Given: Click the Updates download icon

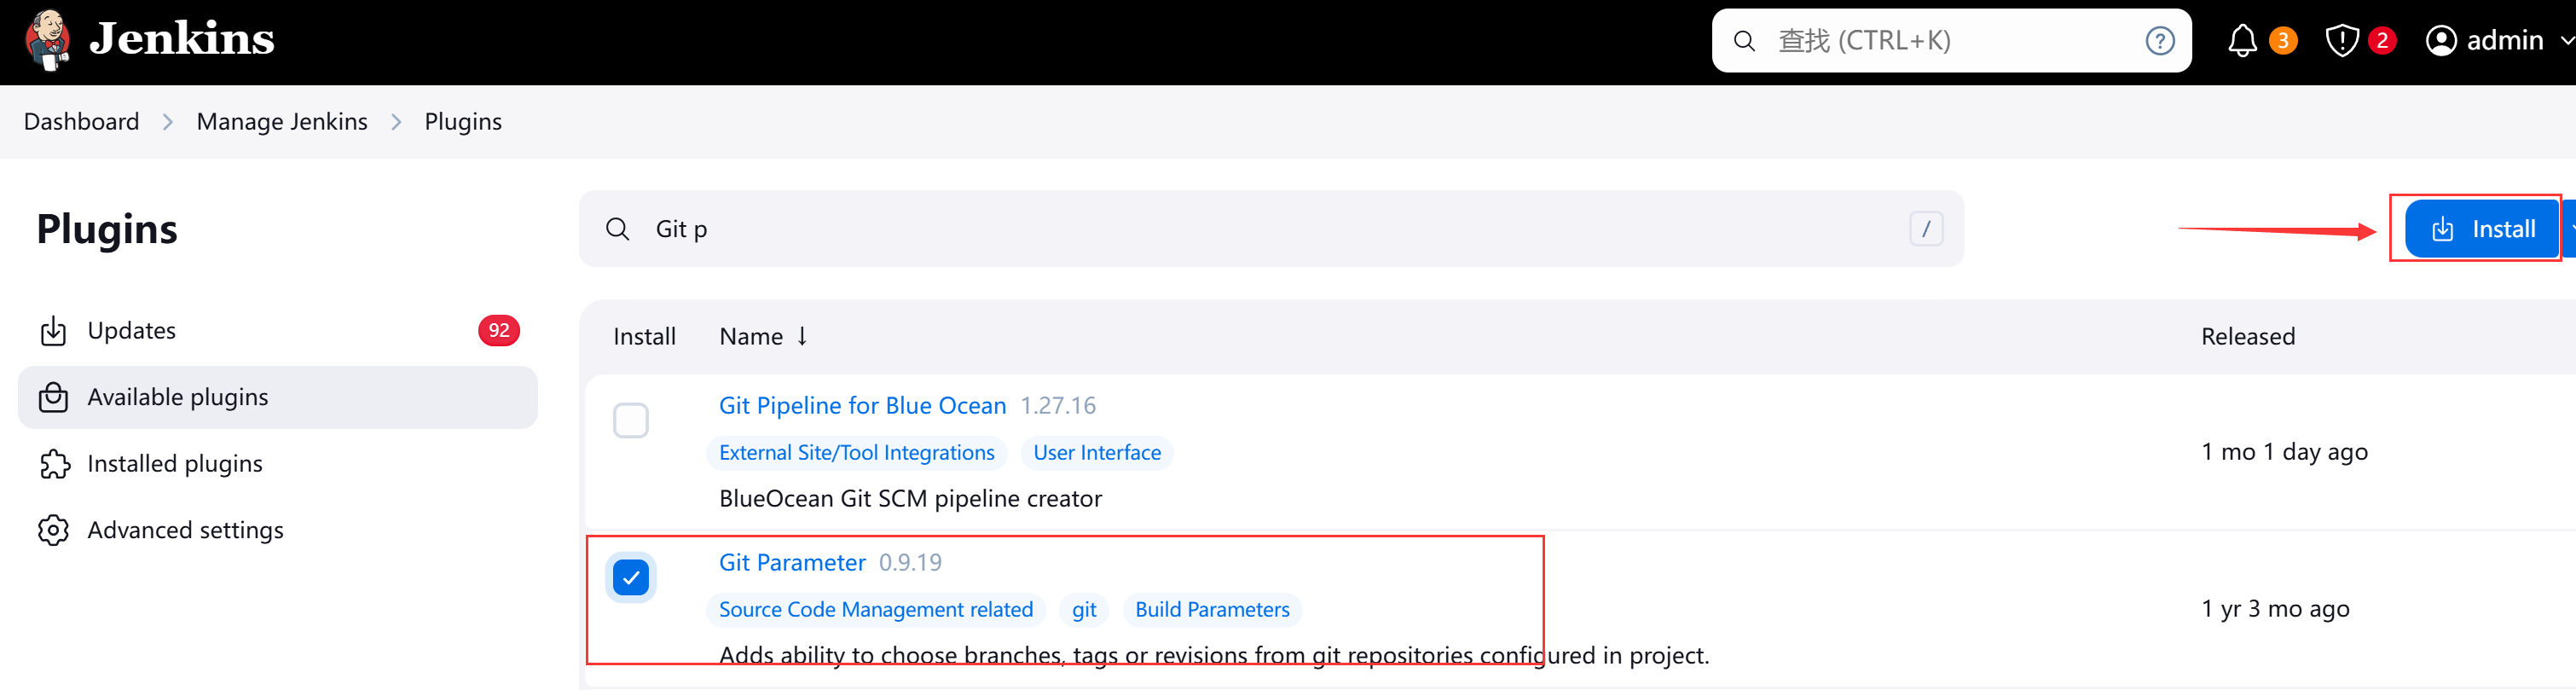Looking at the screenshot, I should point(53,331).
